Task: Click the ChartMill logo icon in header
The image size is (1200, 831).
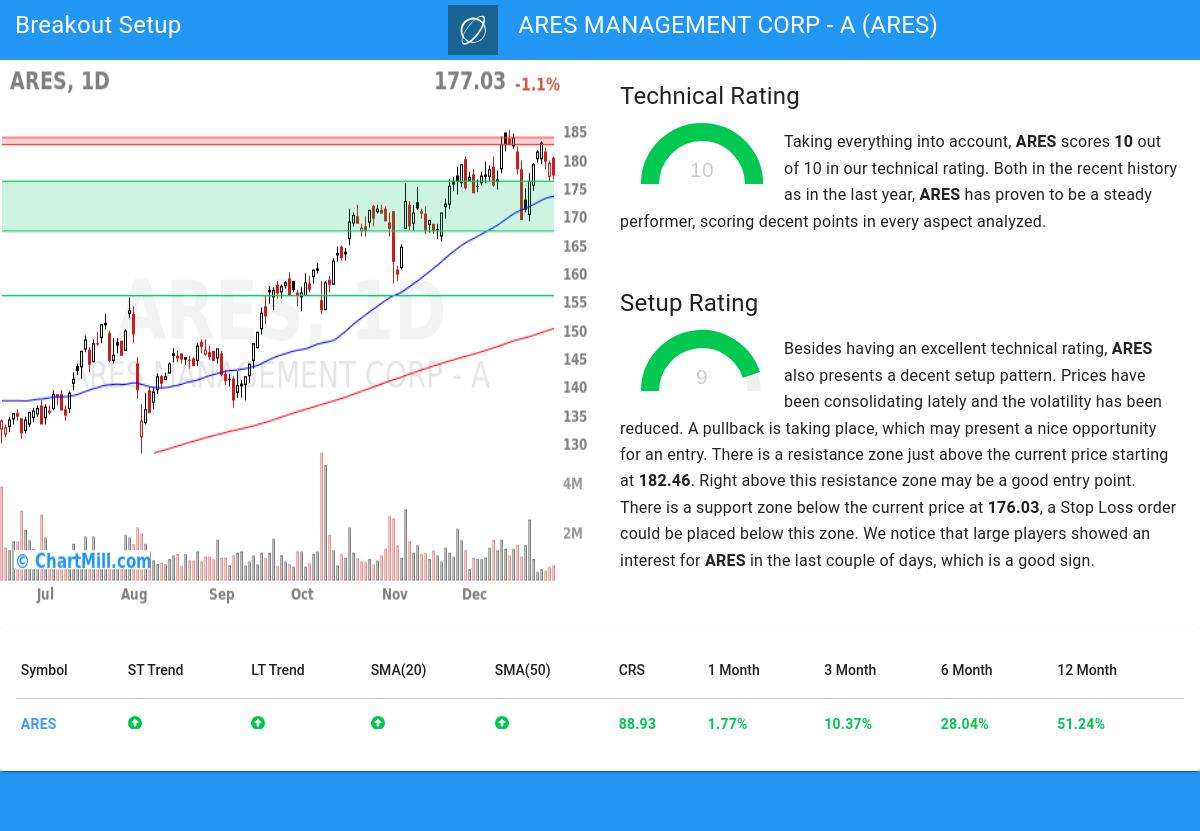Action: (473, 30)
